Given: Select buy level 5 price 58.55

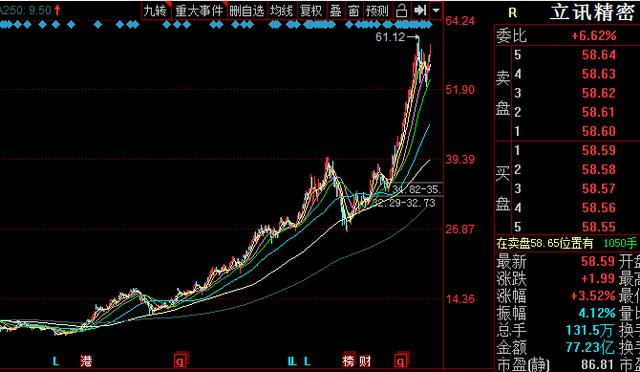Looking at the screenshot, I should tap(599, 227).
